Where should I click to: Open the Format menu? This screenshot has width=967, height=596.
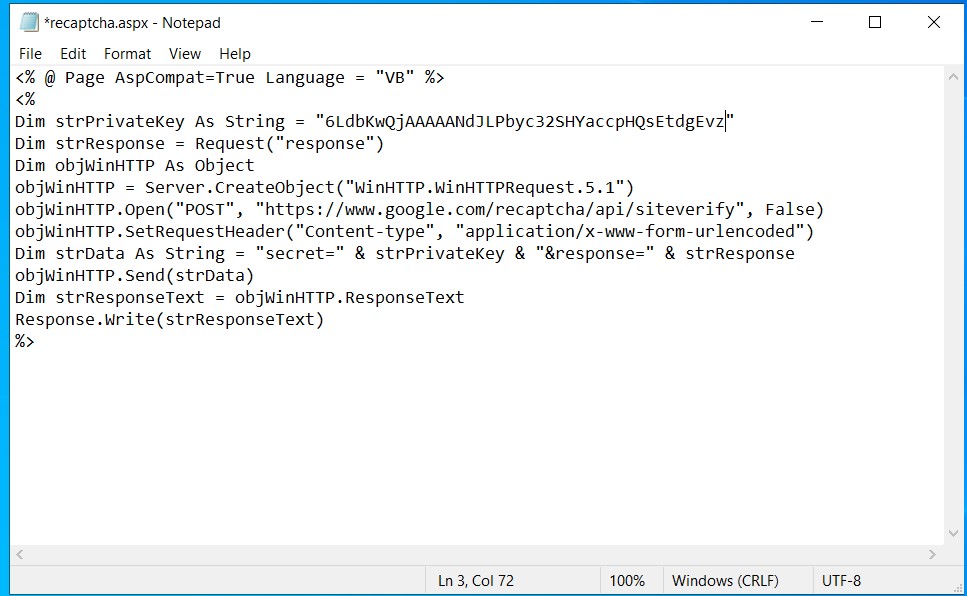[x=127, y=54]
